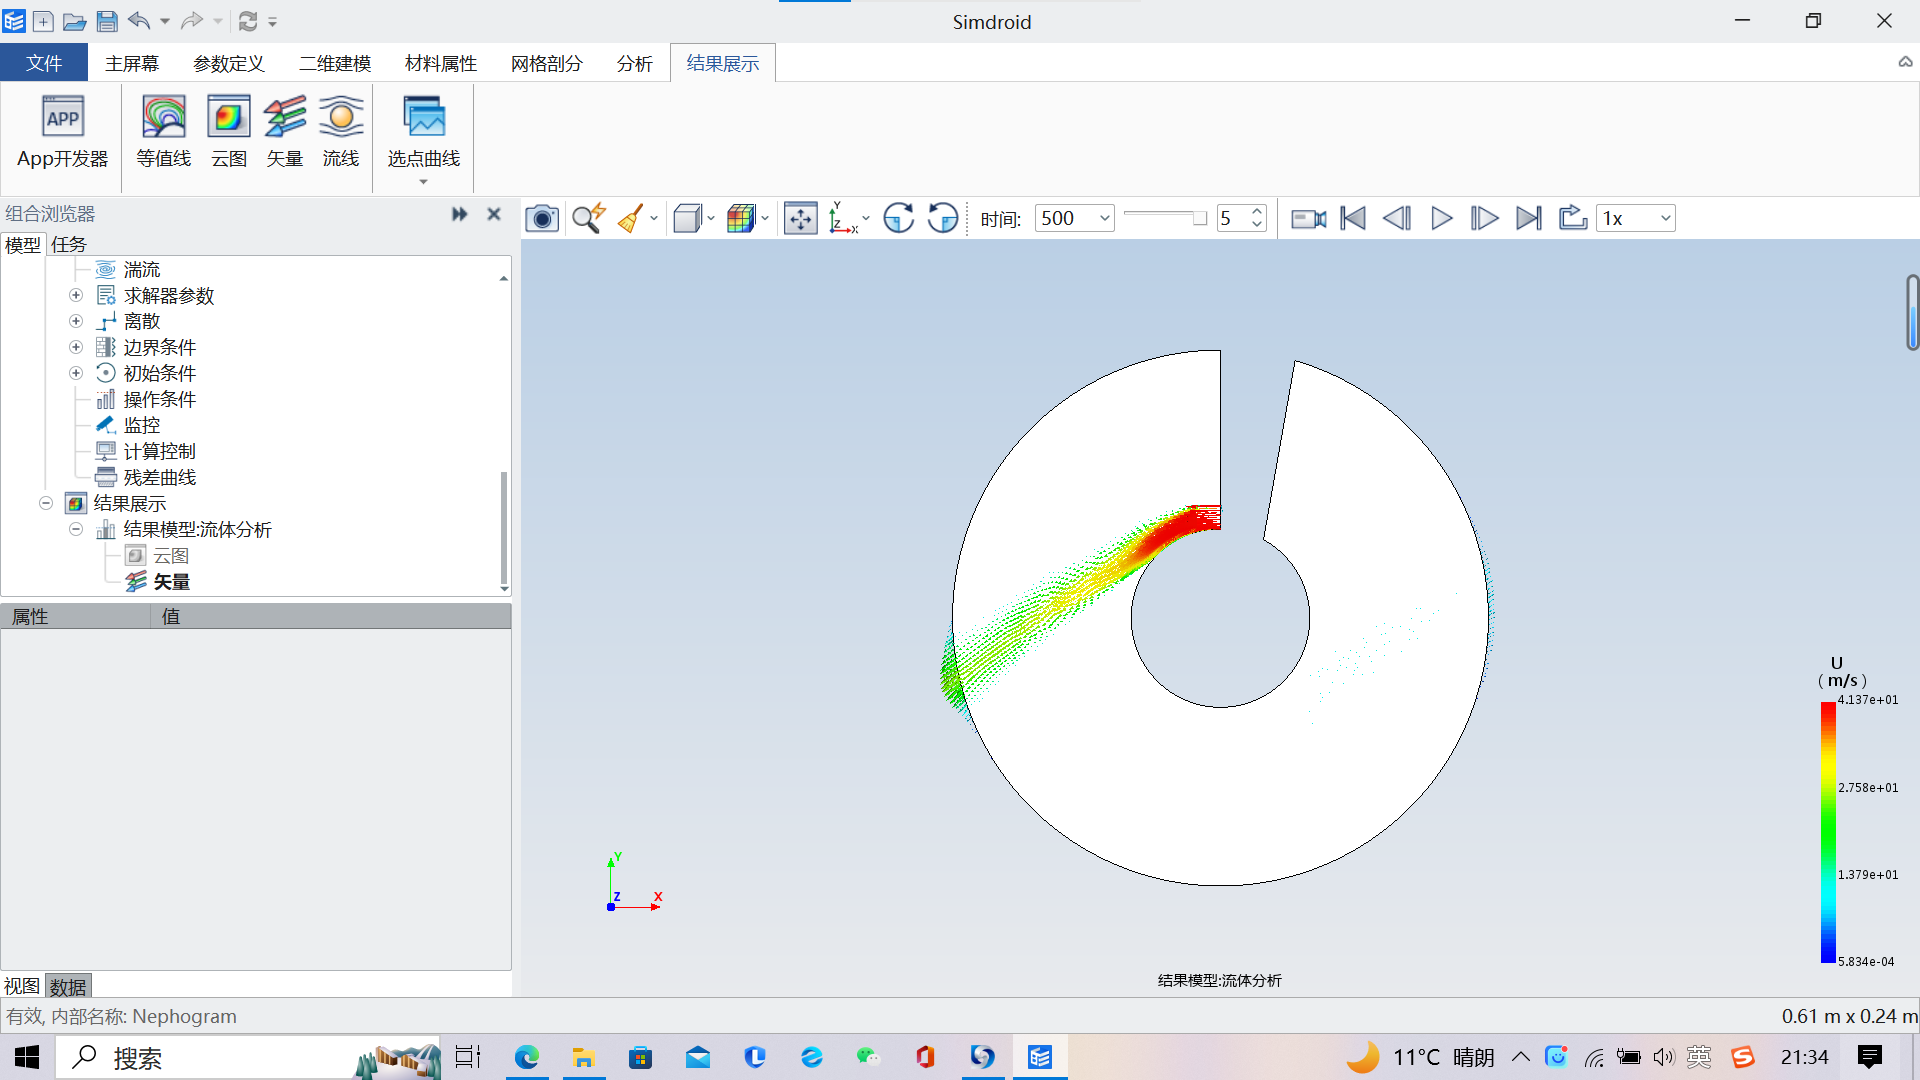Click the time slider track
This screenshot has height=1080, width=1920.
coord(1165,215)
